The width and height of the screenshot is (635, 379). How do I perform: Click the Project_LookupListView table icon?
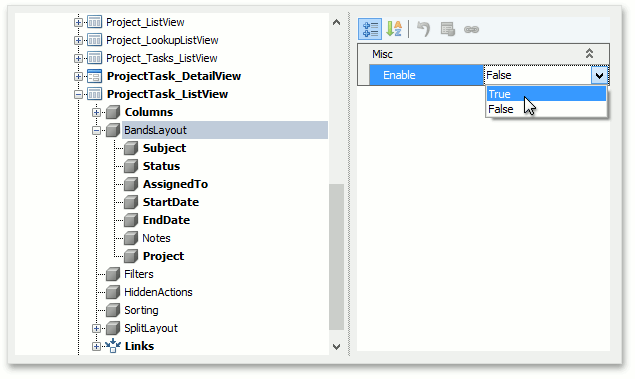[94, 40]
